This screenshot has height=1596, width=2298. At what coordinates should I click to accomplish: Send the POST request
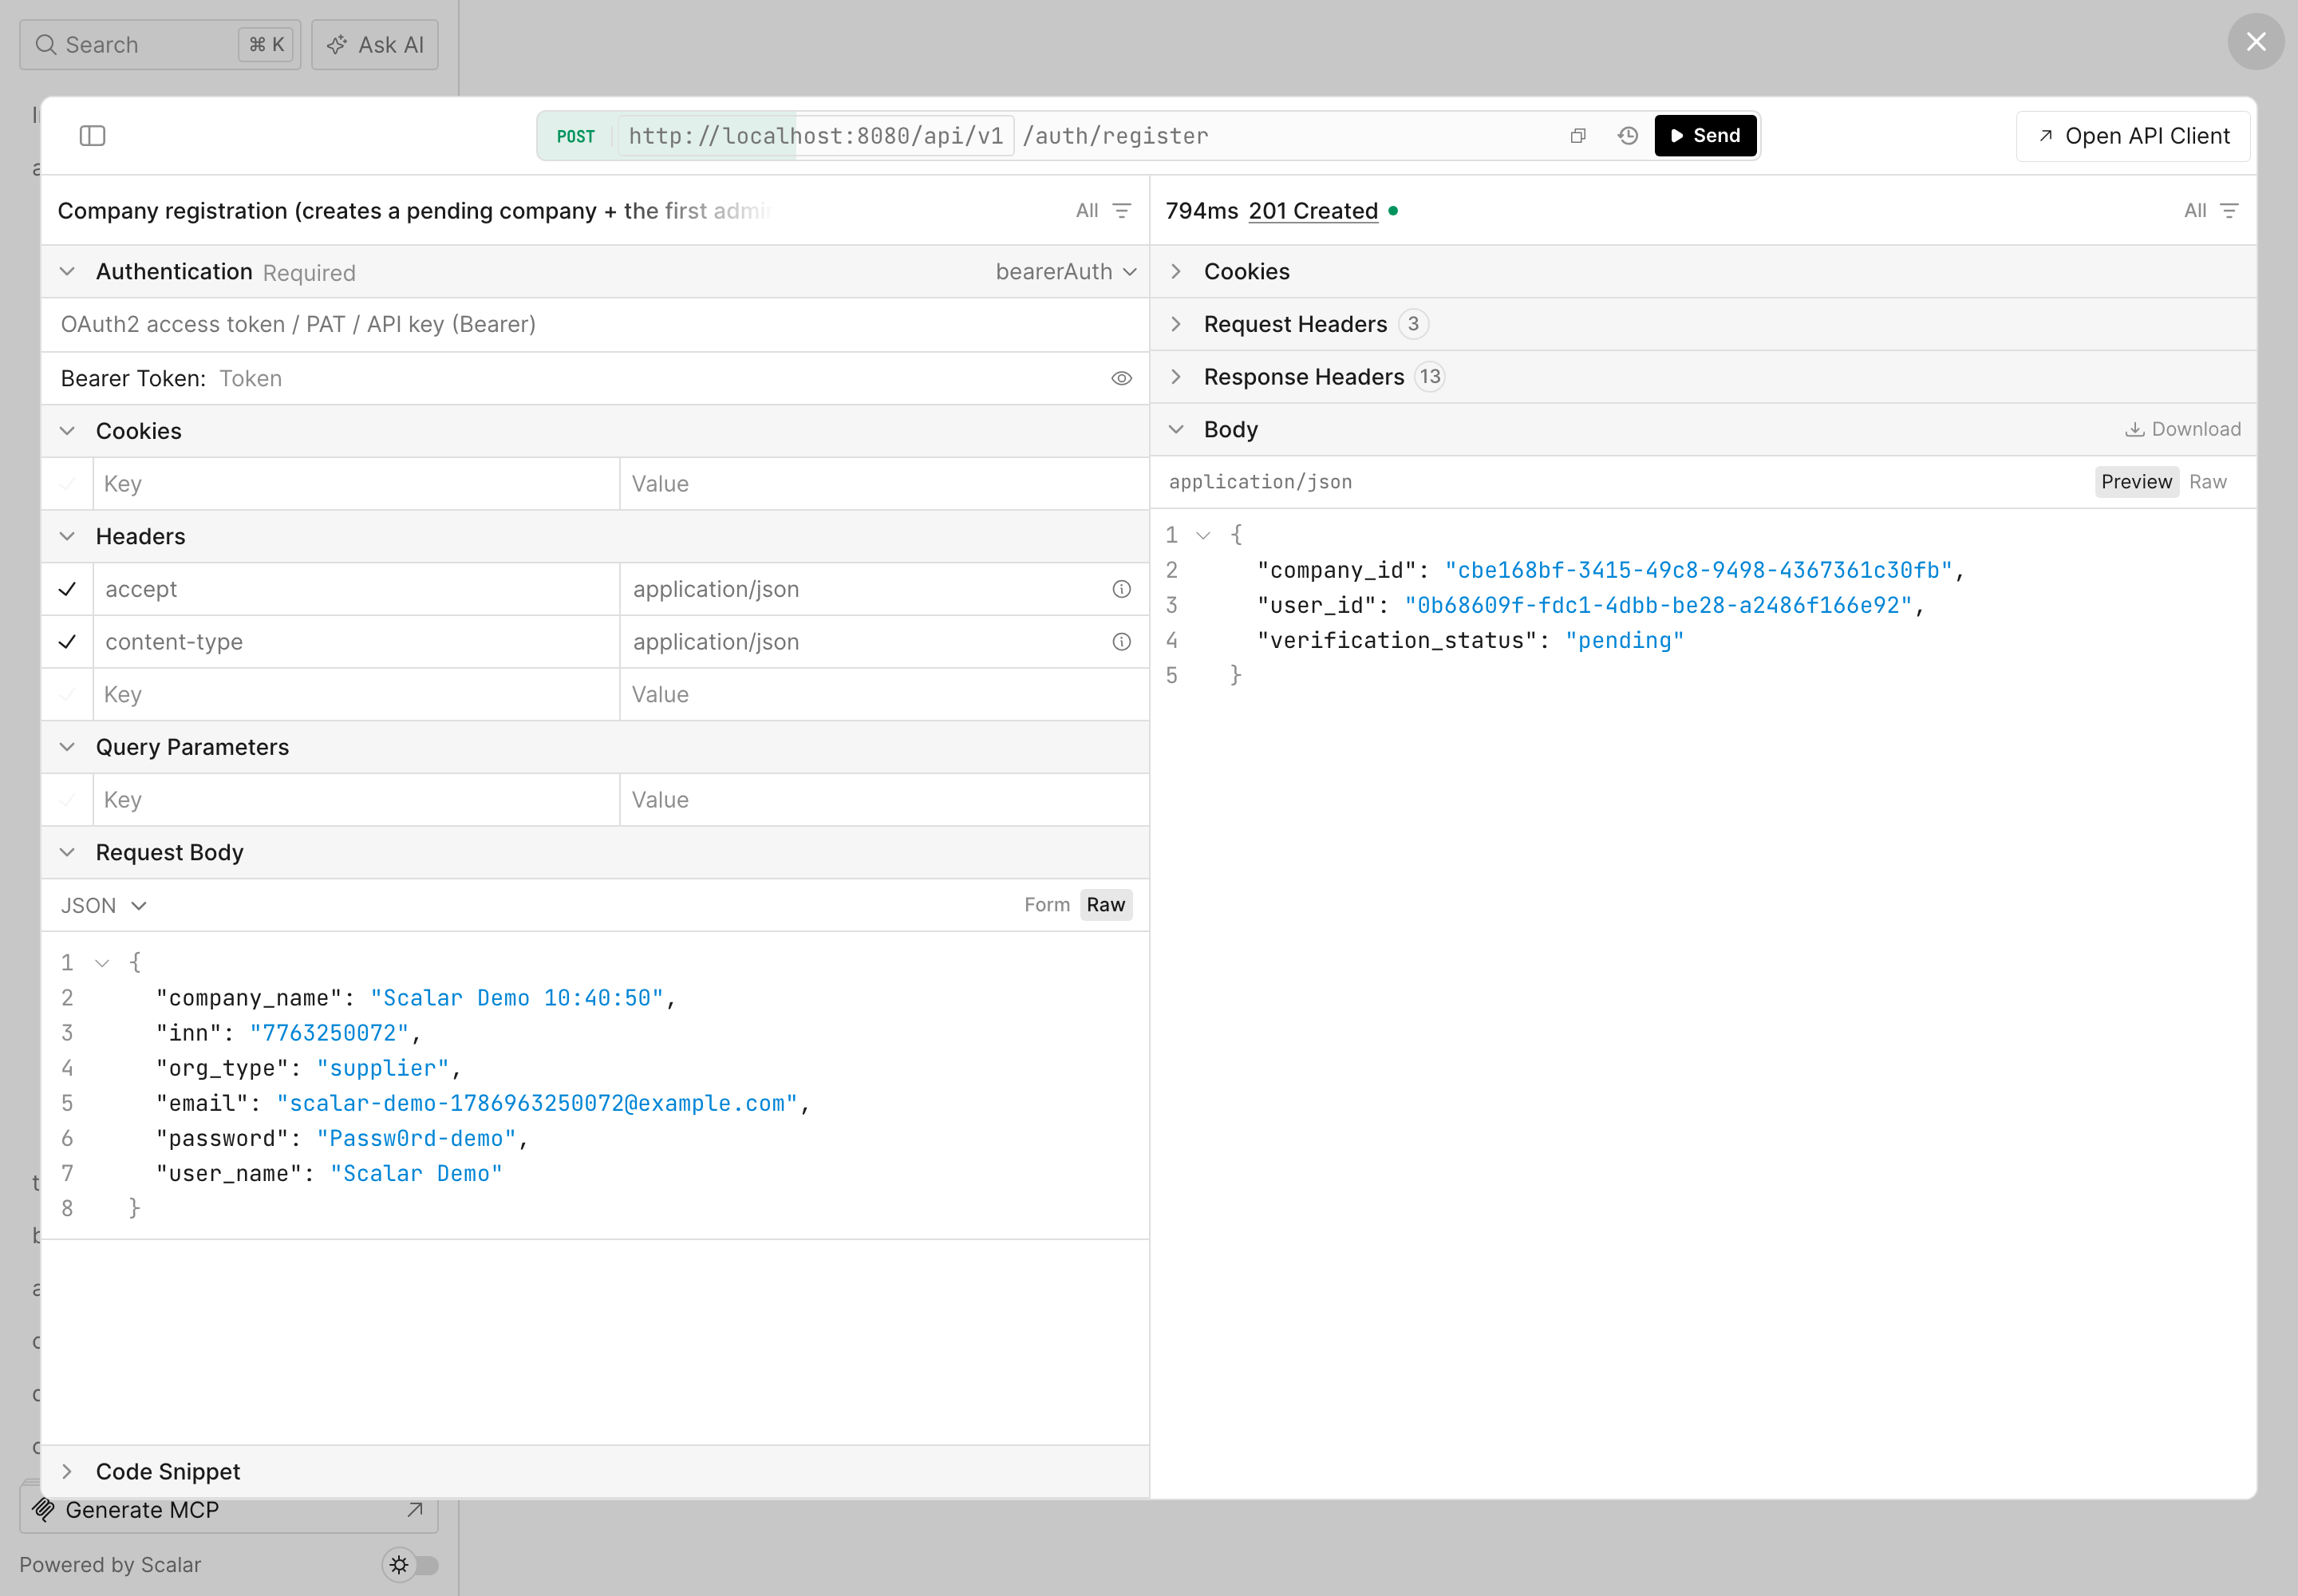pos(1705,135)
